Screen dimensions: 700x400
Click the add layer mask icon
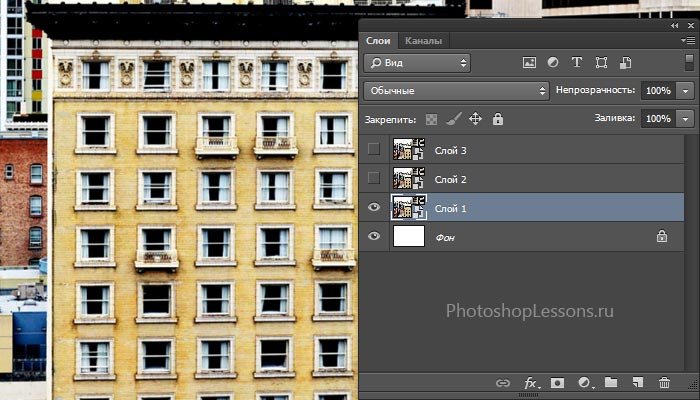point(558,383)
